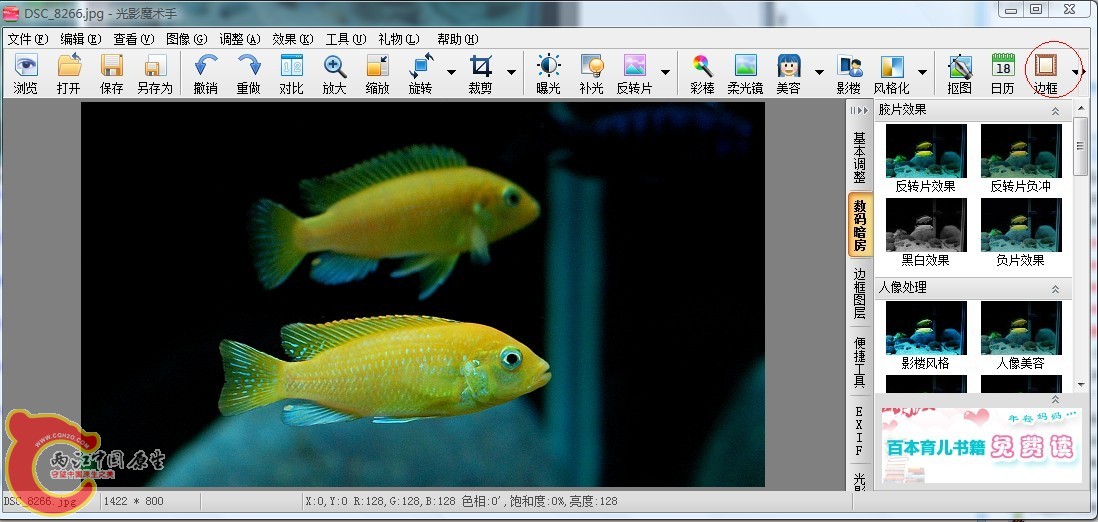
Task: Collapse the 人像处理 section
Action: pyautogui.click(x=1055, y=289)
